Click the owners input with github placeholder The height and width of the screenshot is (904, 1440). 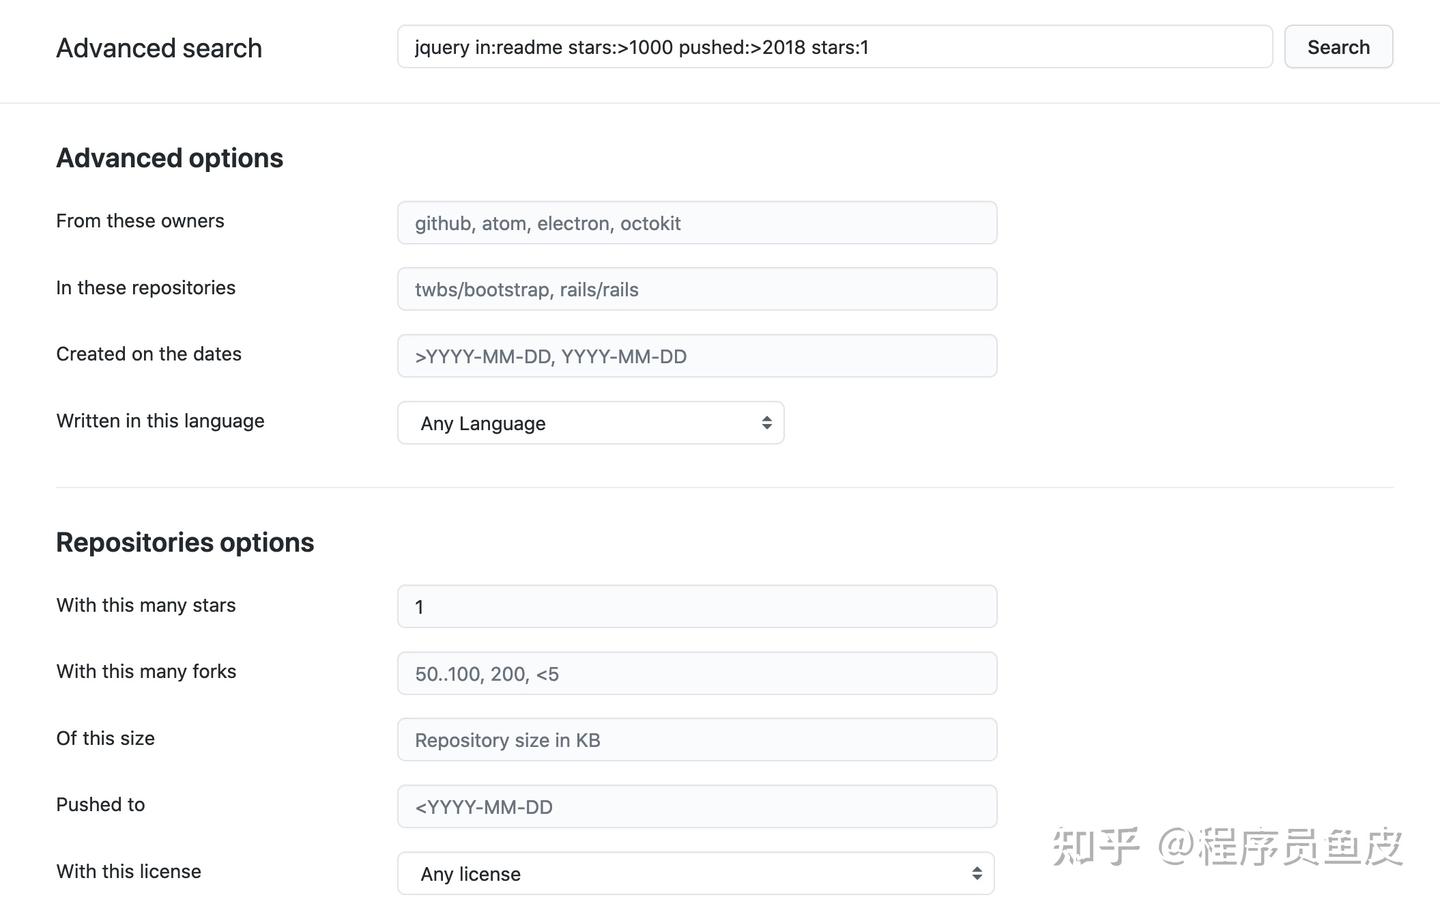click(697, 223)
